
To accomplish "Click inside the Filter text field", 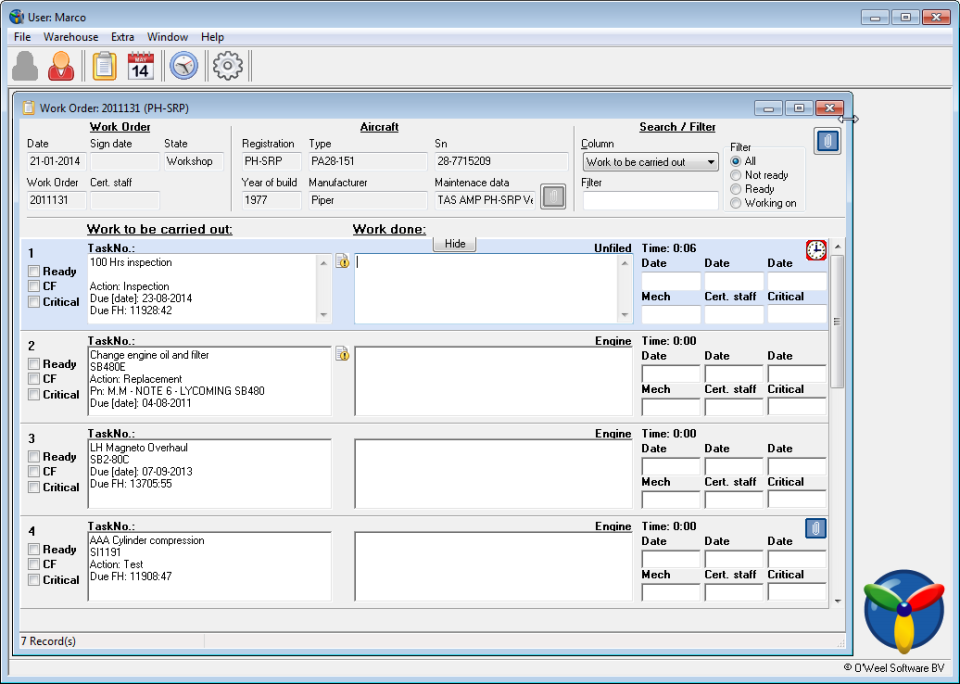I will pos(650,200).
